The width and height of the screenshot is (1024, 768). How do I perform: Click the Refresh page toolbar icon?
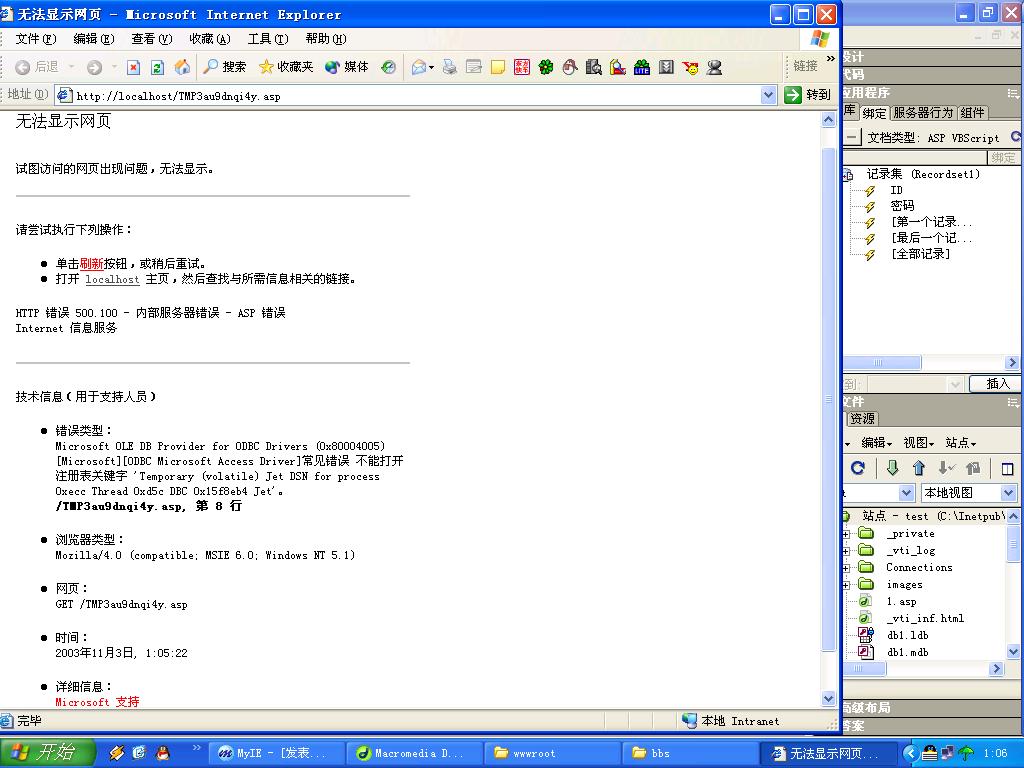[x=157, y=67]
